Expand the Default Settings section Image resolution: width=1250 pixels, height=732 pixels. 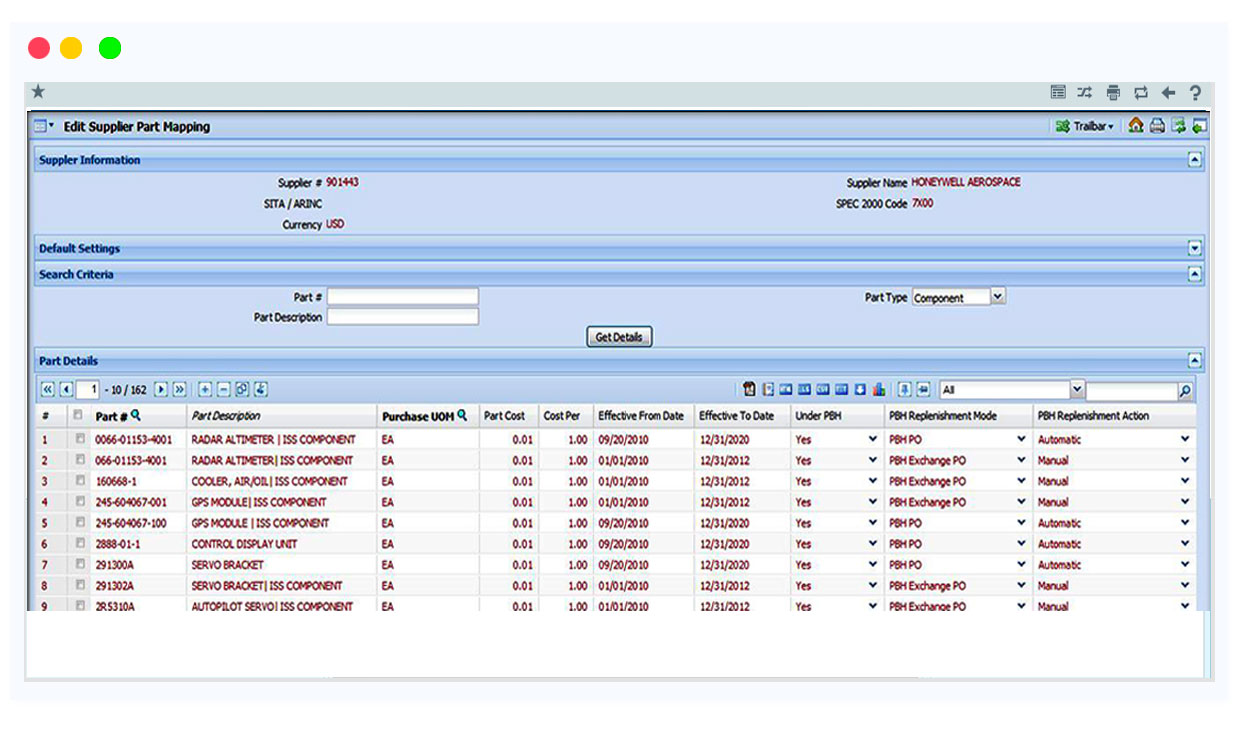(x=1195, y=248)
